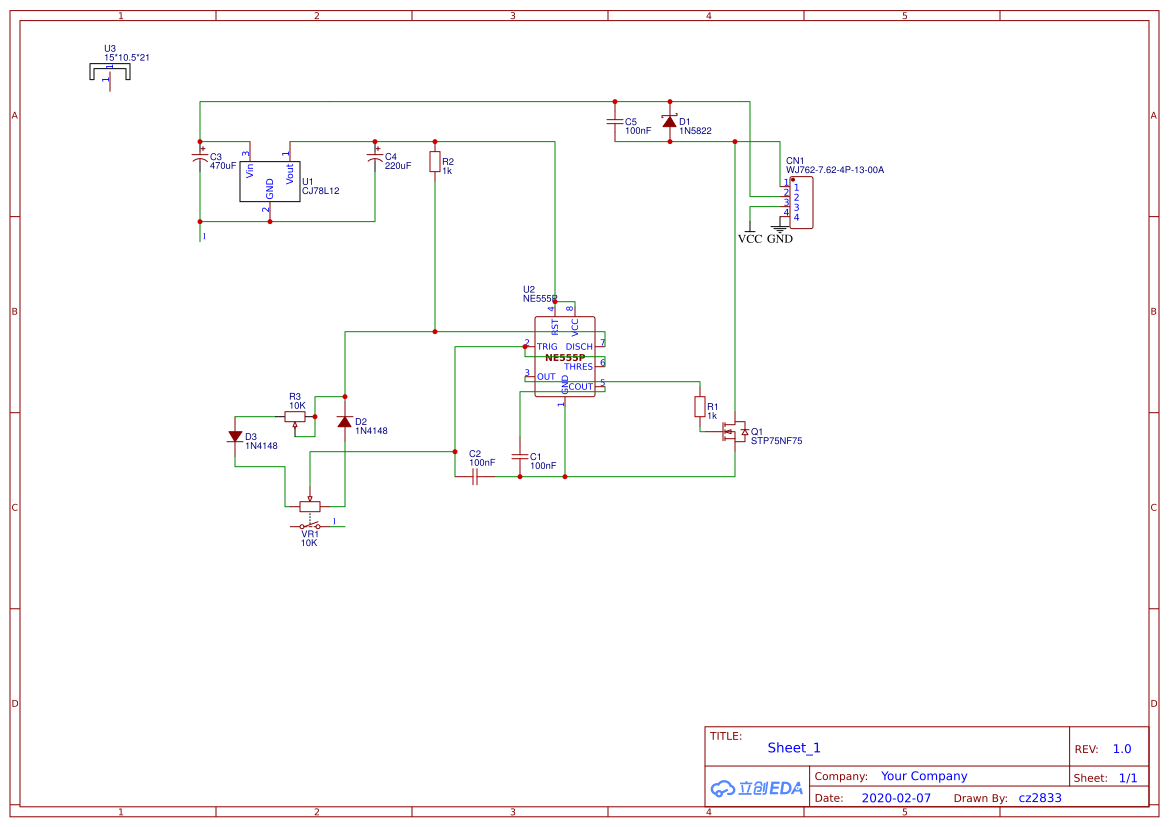Click the '220uF' value of C4
This screenshot has height=827, width=1169.
[x=398, y=166]
